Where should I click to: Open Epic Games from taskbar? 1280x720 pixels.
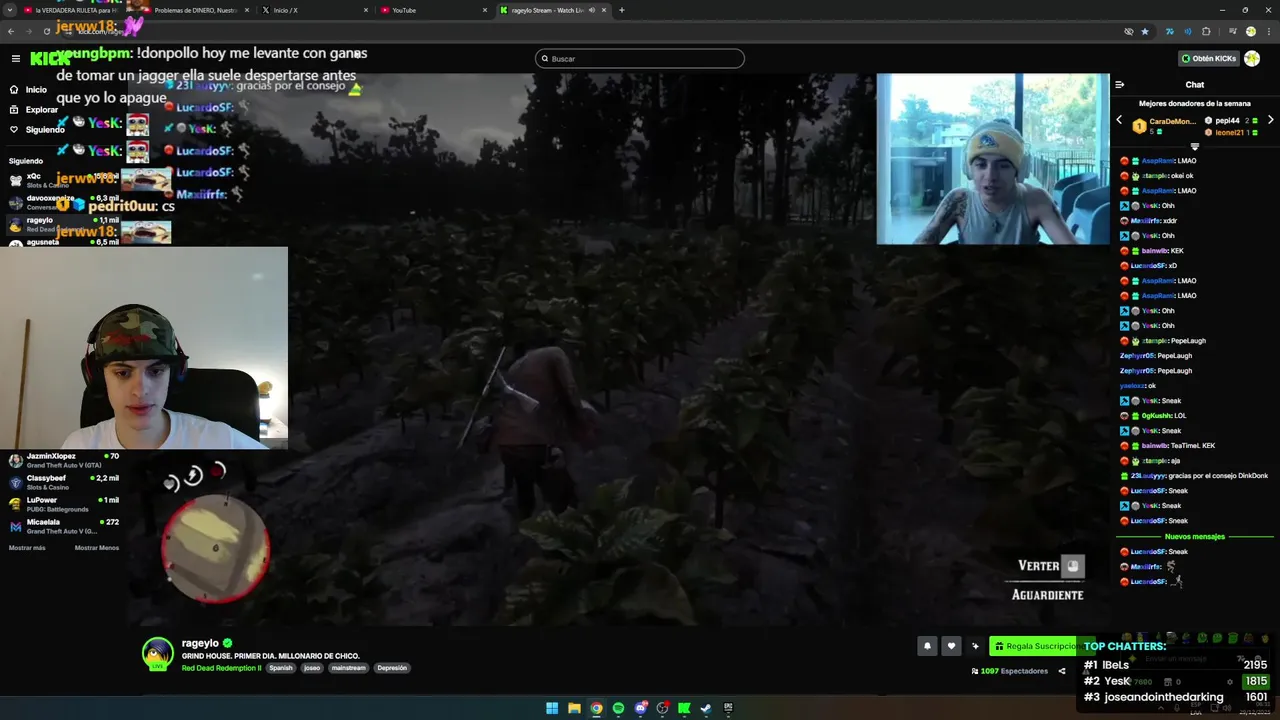(x=728, y=708)
